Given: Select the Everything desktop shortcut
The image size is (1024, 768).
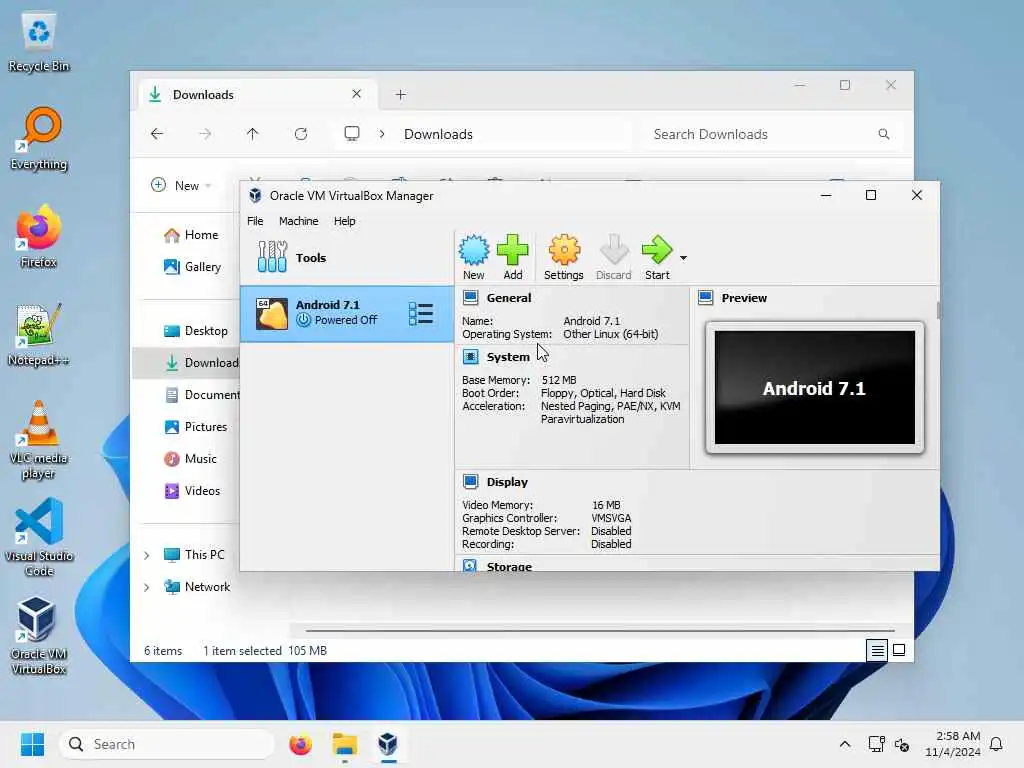Looking at the screenshot, I should [x=39, y=139].
